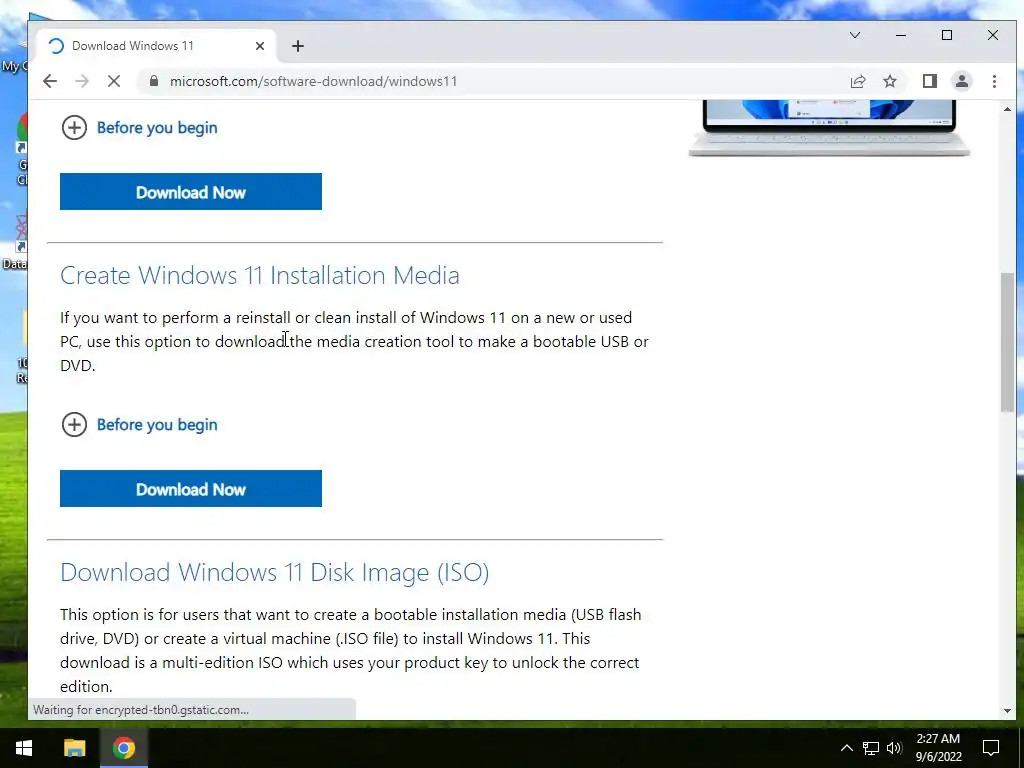Expand Before you begin under Installation Media
This screenshot has height=768, width=1024.
pyautogui.click(x=139, y=424)
